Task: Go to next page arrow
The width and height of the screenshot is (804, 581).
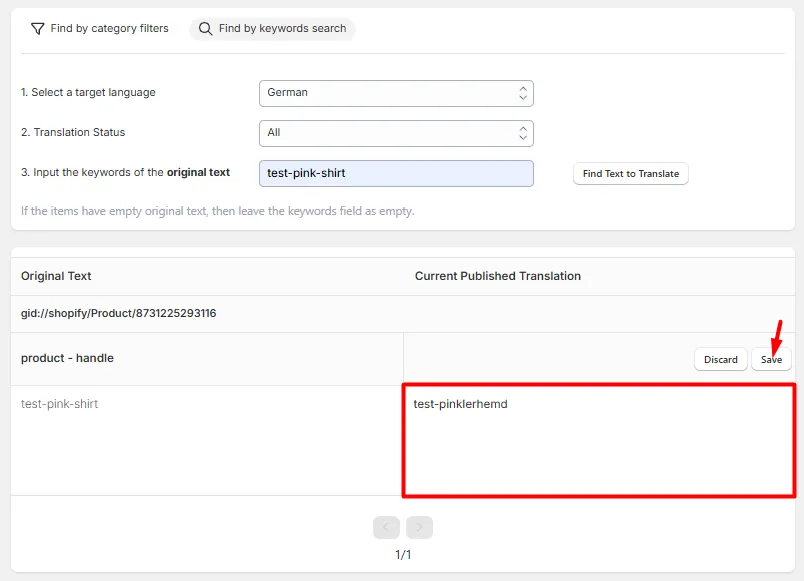Action: tap(419, 527)
